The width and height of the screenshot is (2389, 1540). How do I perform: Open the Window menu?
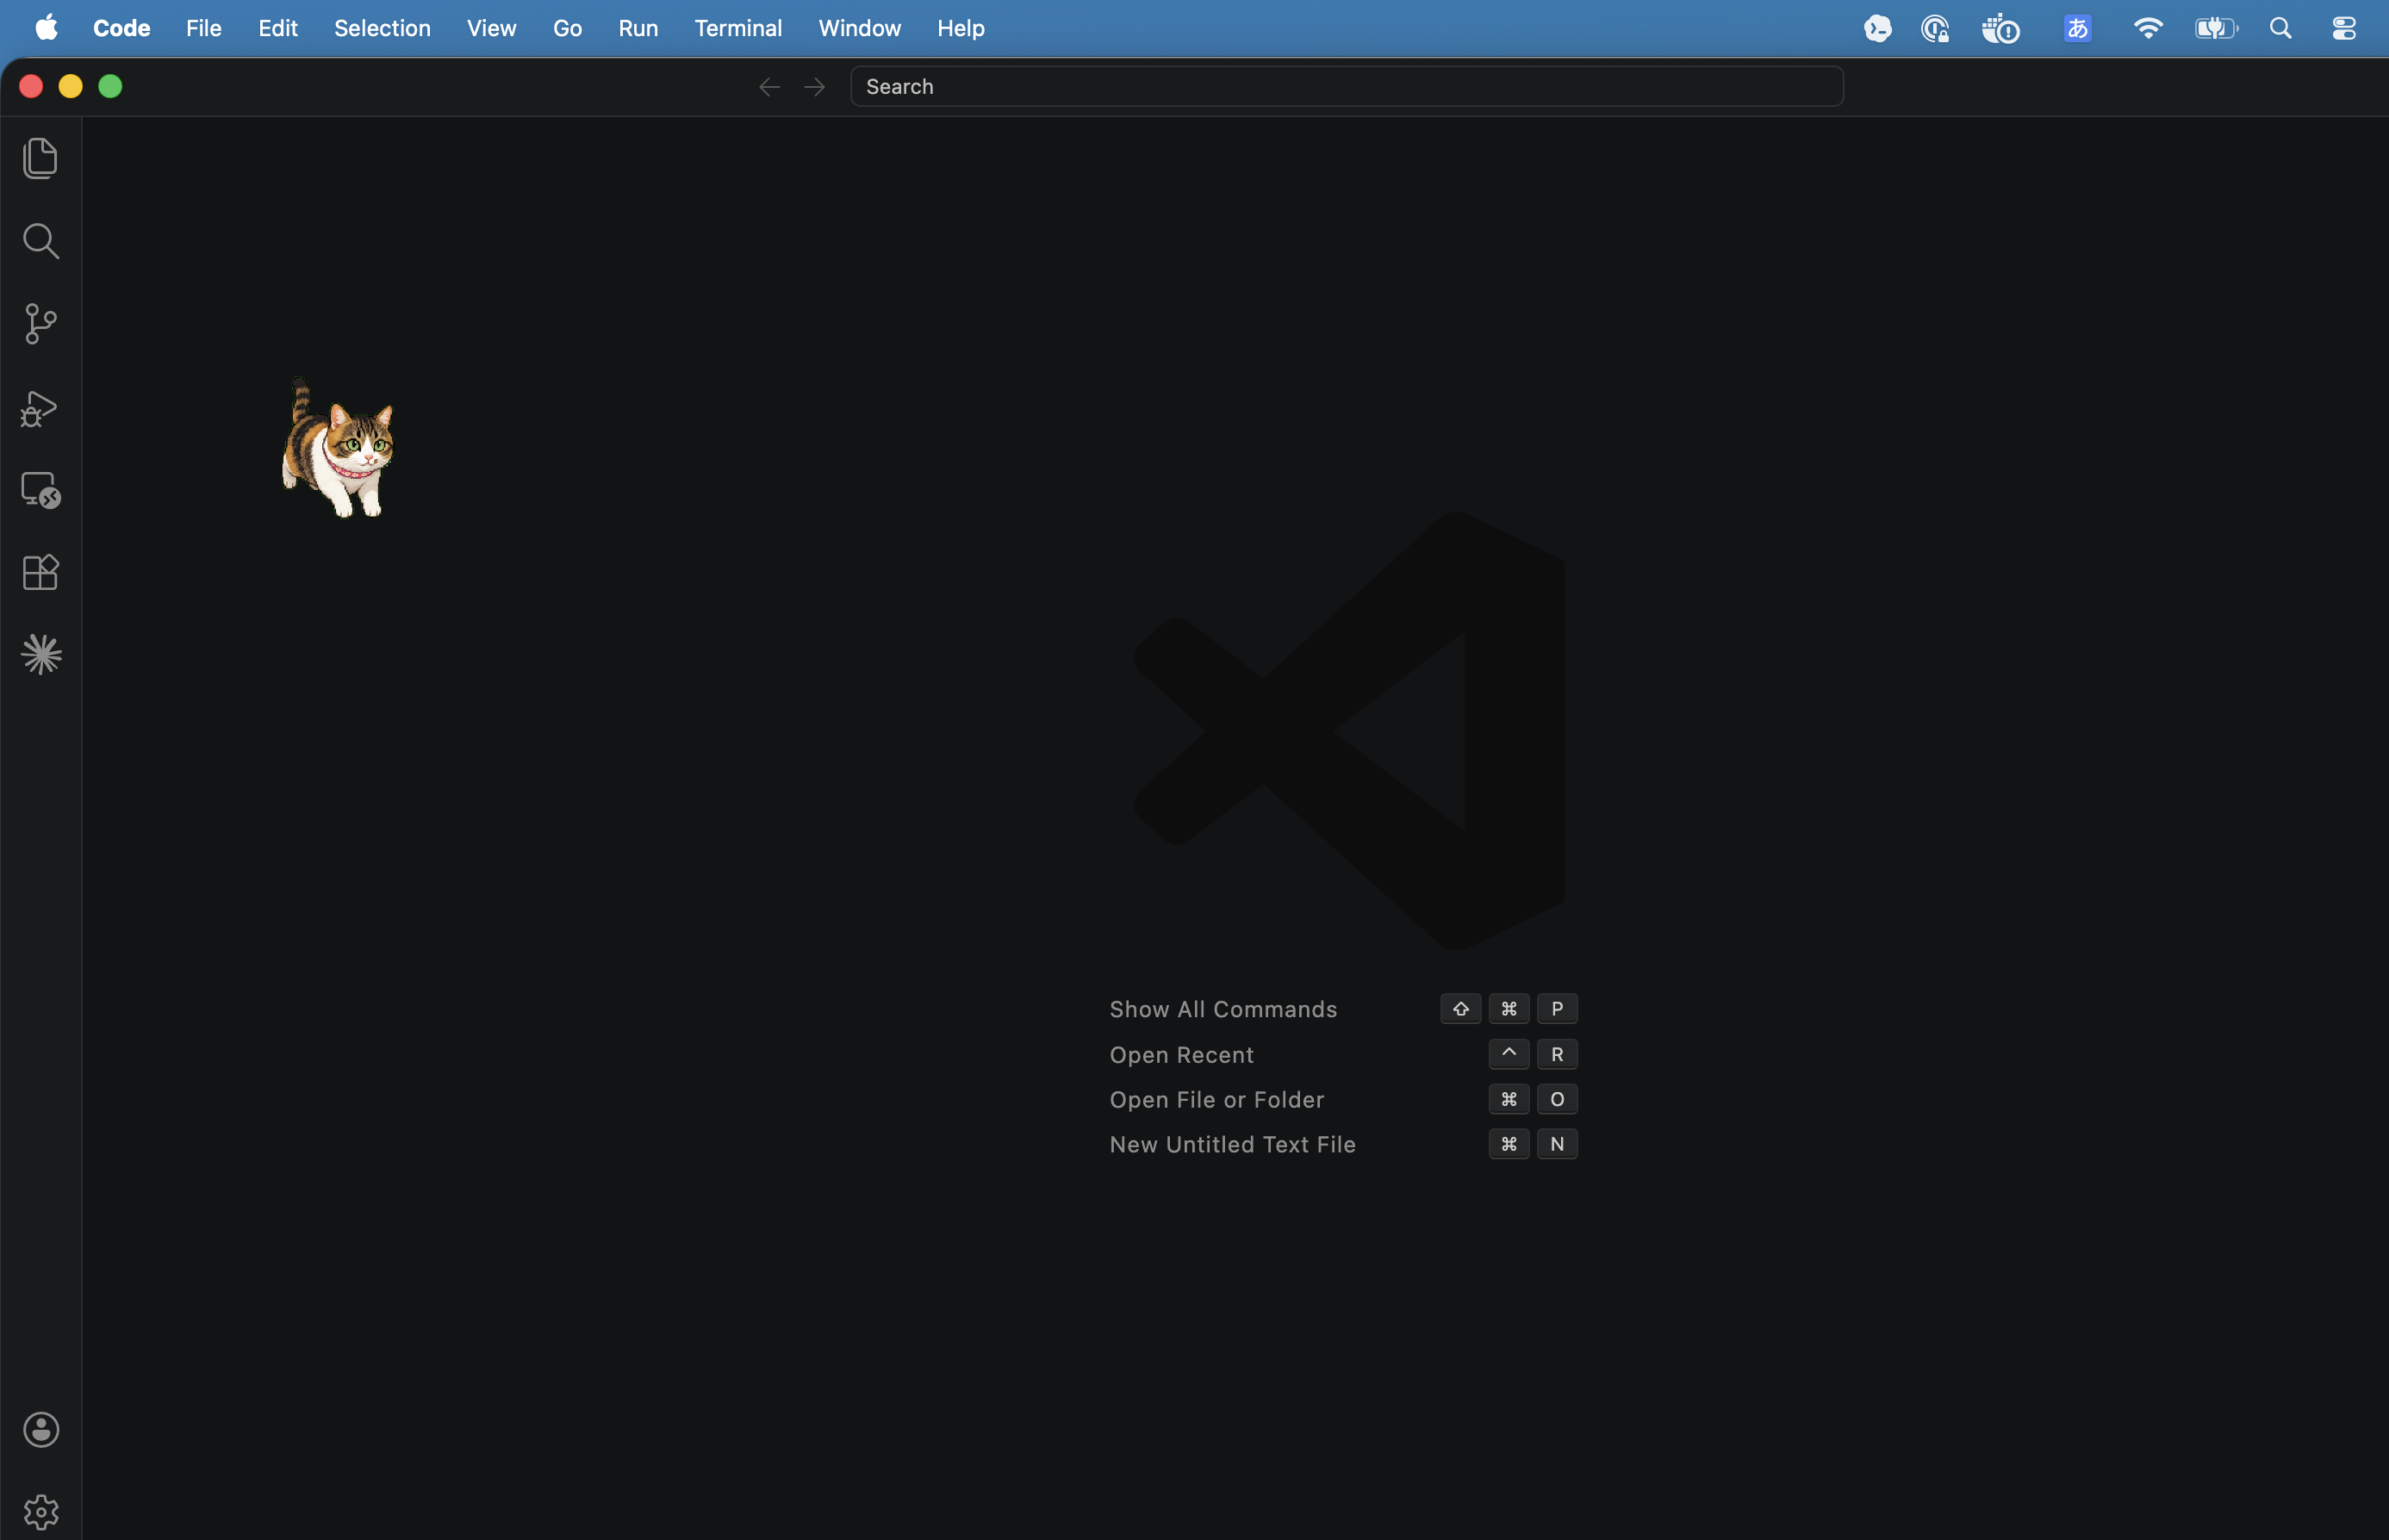click(860, 28)
